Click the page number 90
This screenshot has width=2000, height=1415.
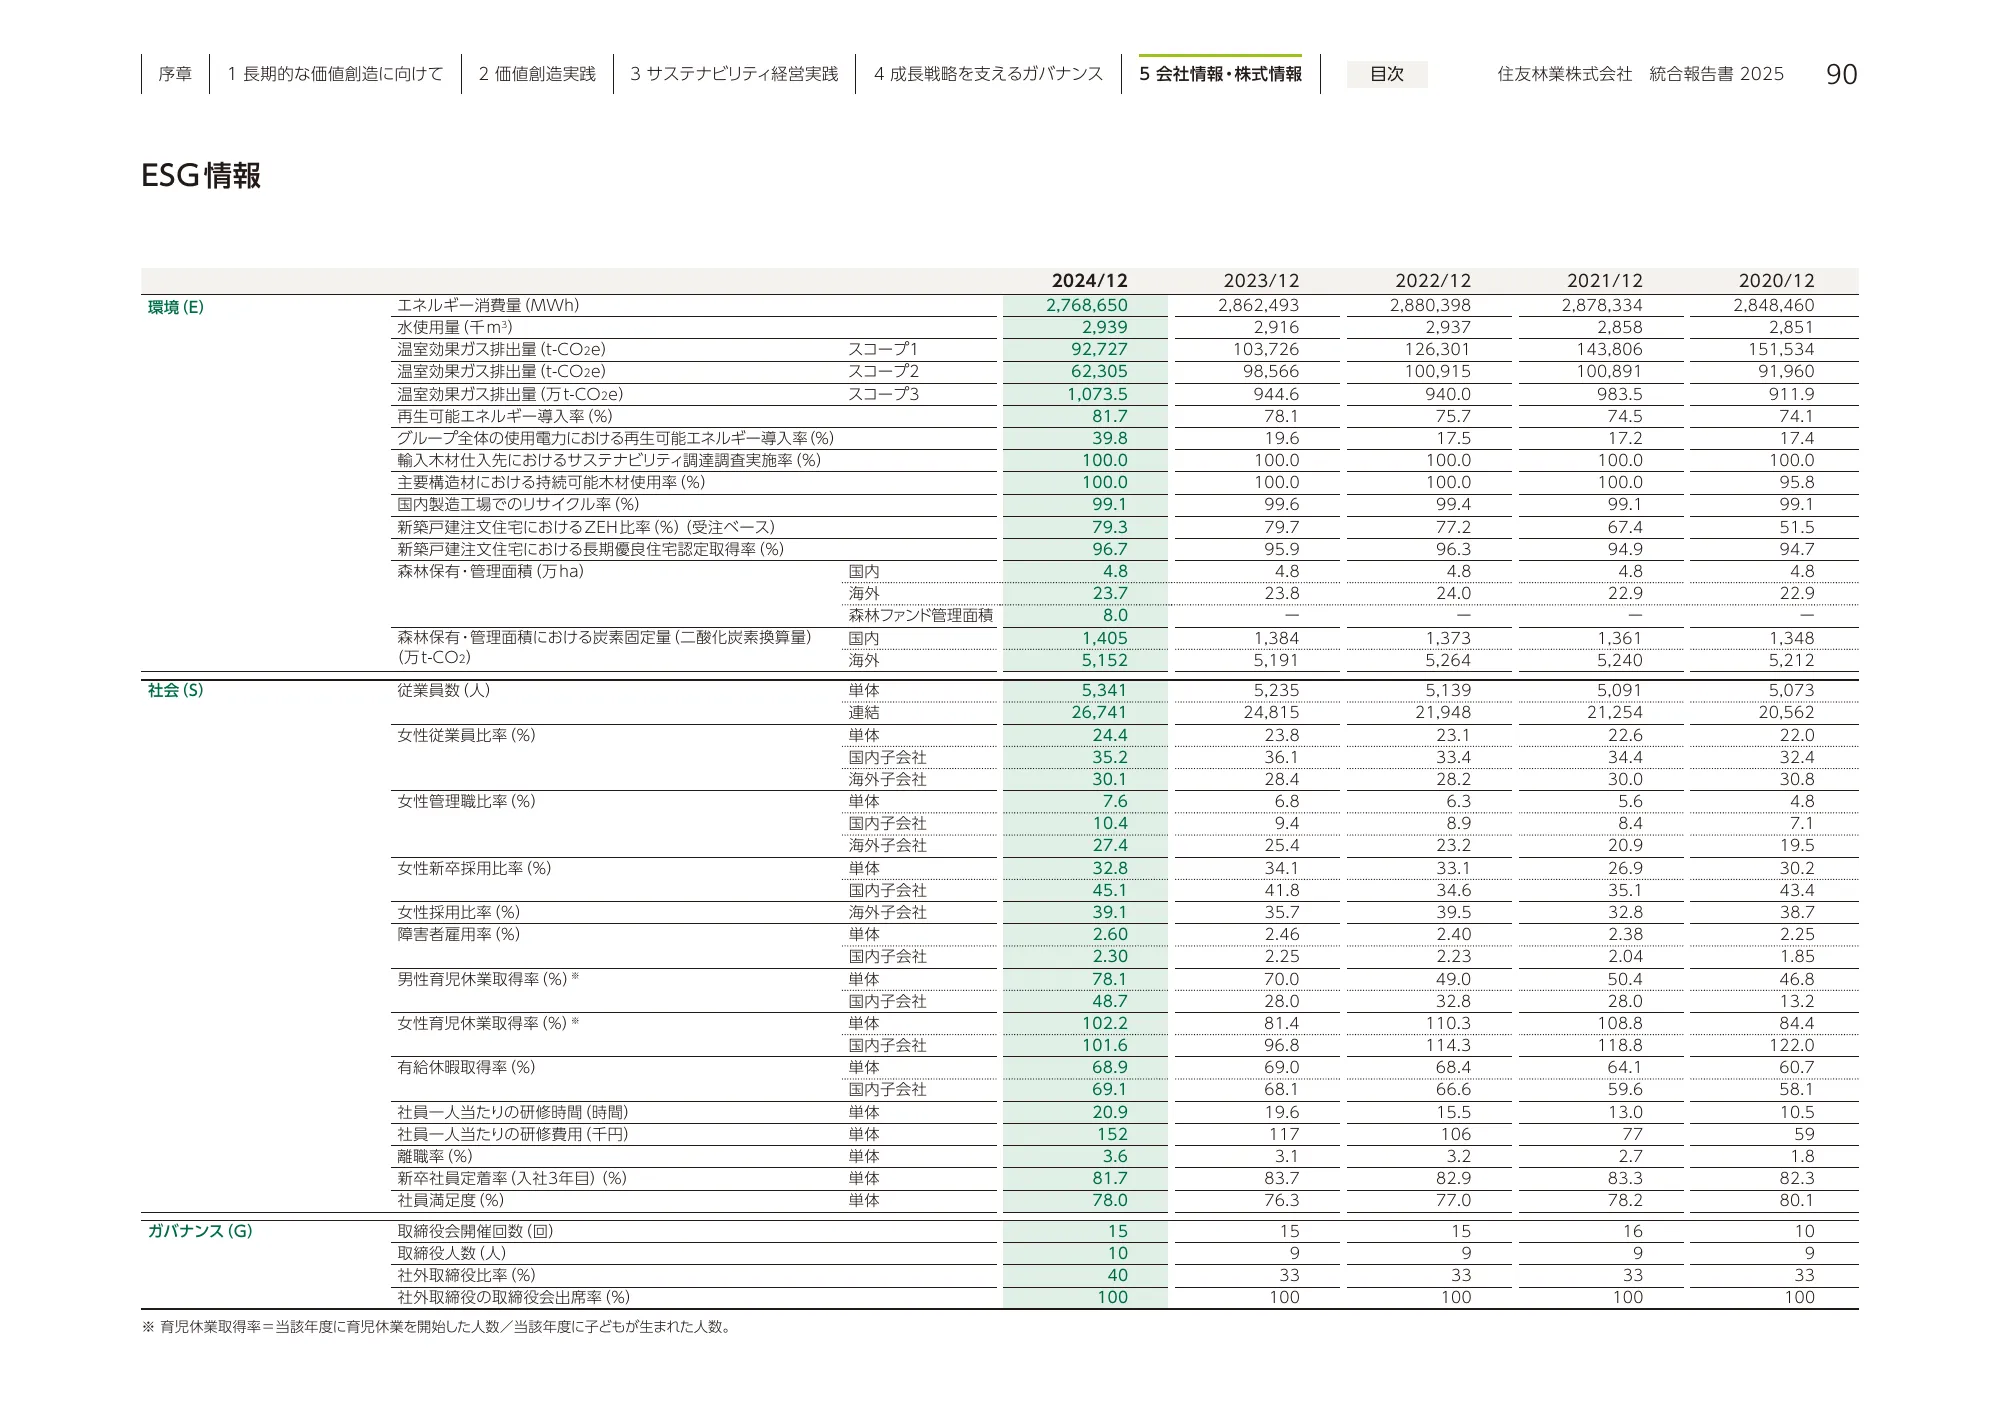(x=1841, y=74)
